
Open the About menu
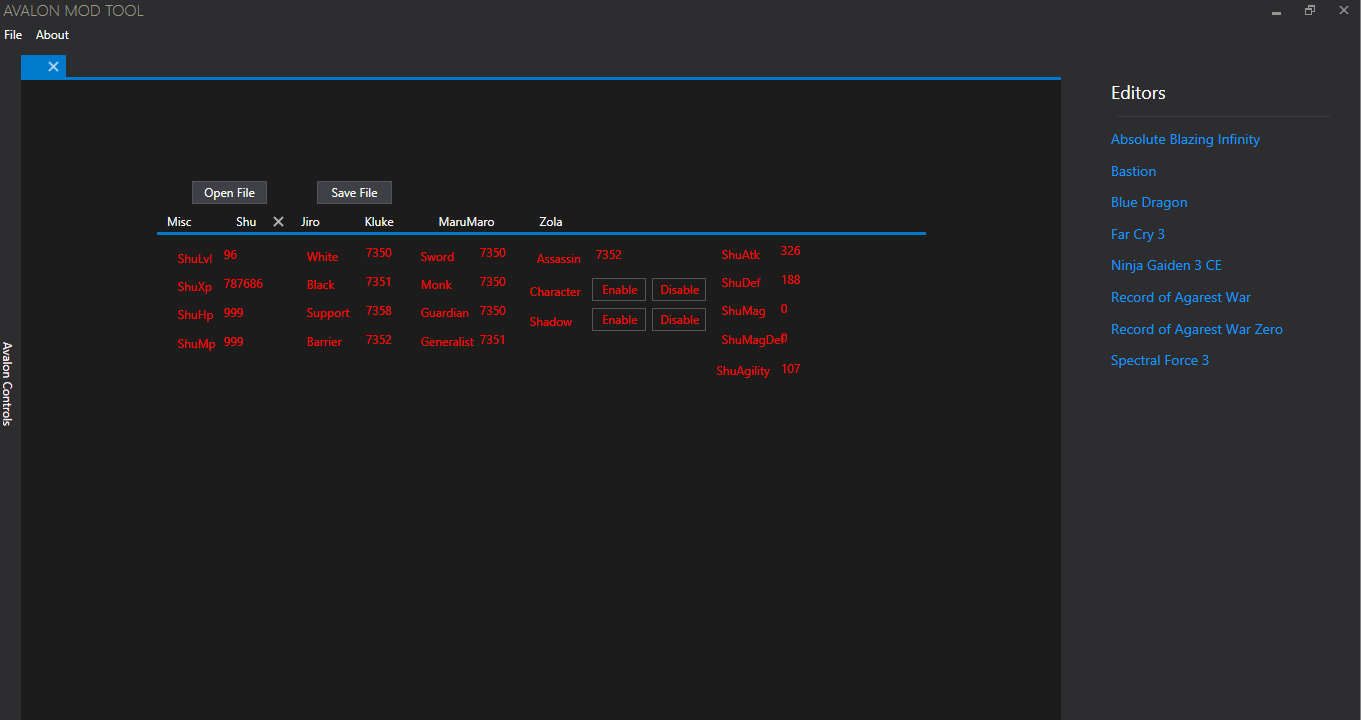click(x=52, y=35)
